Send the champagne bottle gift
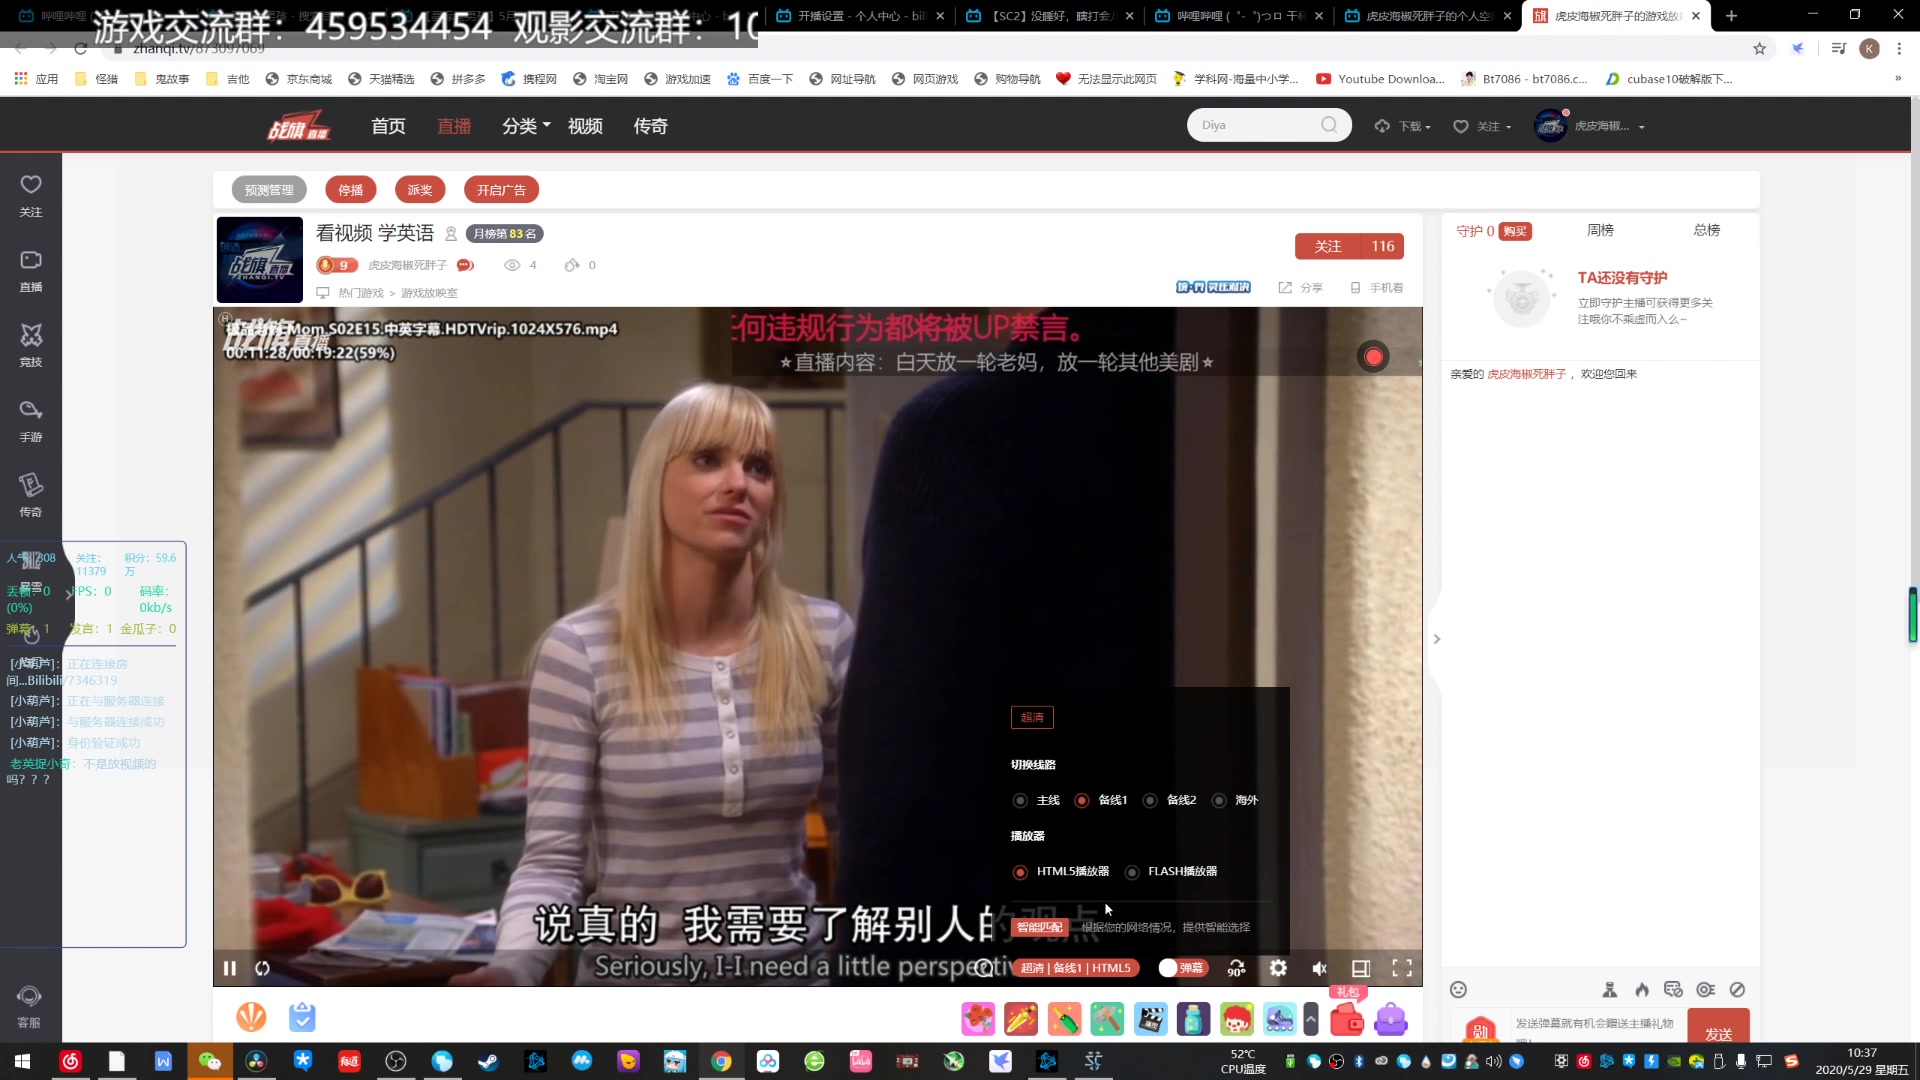Image resolution: width=1920 pixels, height=1080 pixels. click(x=1064, y=1019)
